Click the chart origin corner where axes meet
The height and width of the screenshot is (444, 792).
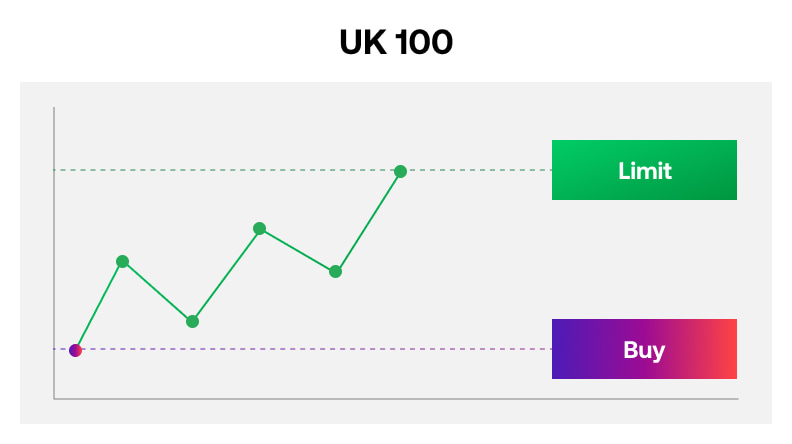coord(54,399)
